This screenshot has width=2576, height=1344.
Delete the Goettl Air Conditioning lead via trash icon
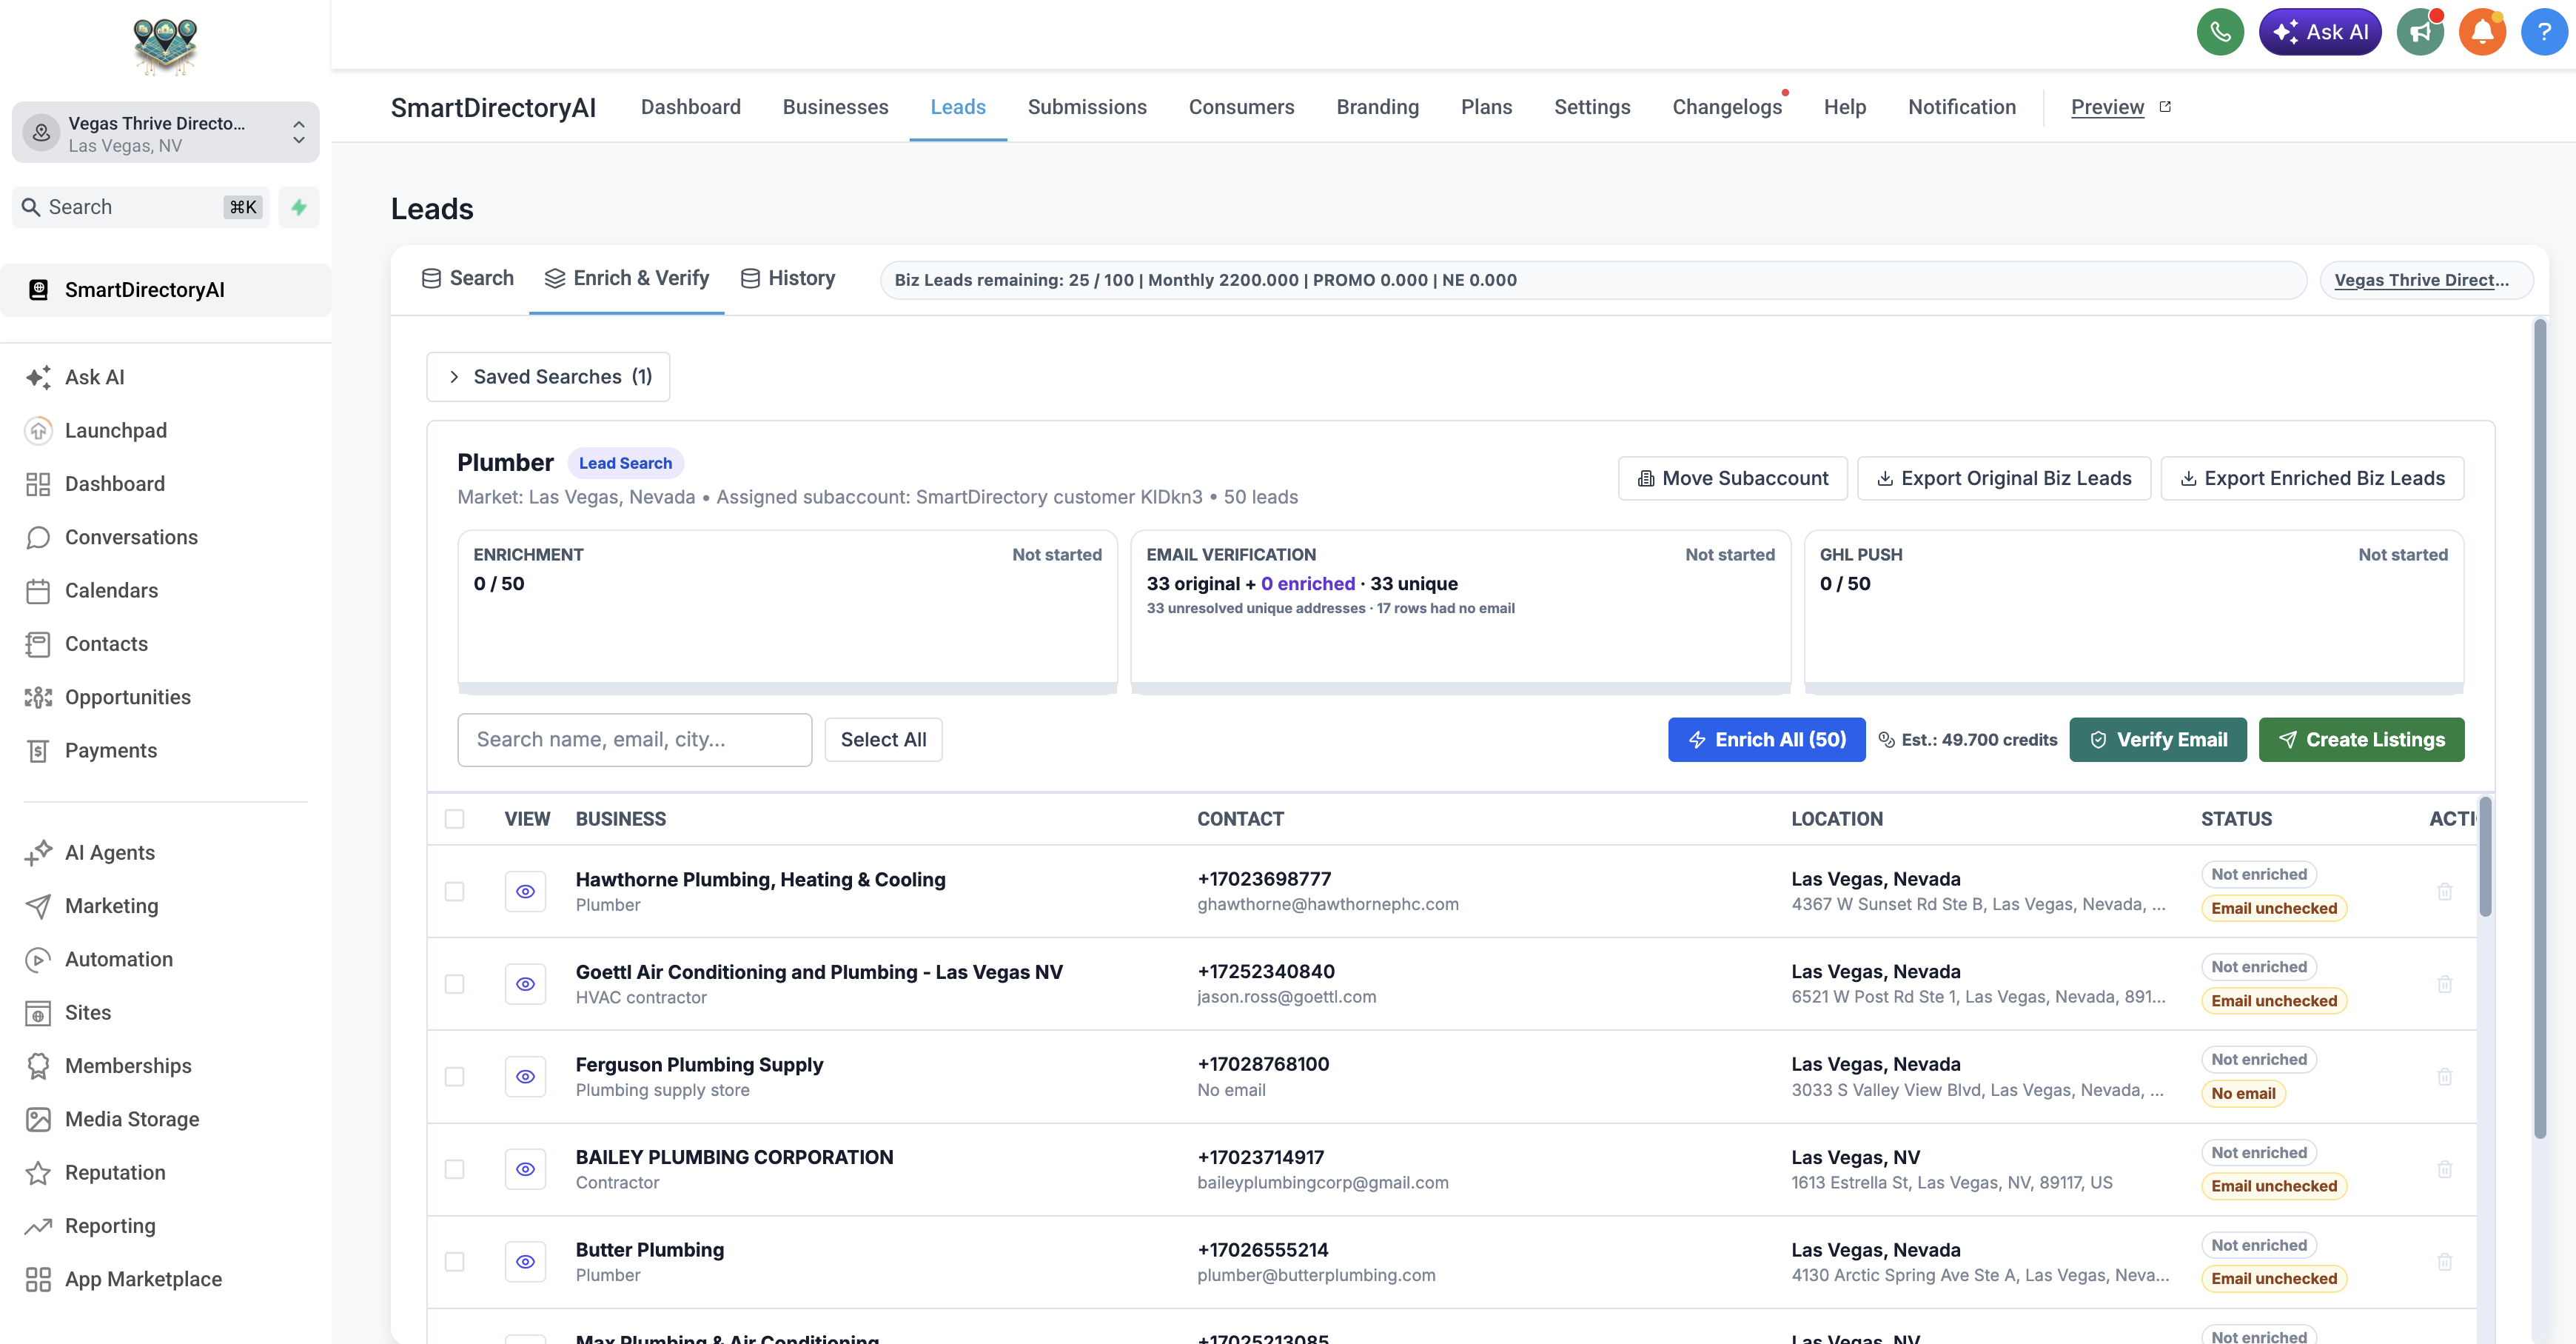[2444, 984]
